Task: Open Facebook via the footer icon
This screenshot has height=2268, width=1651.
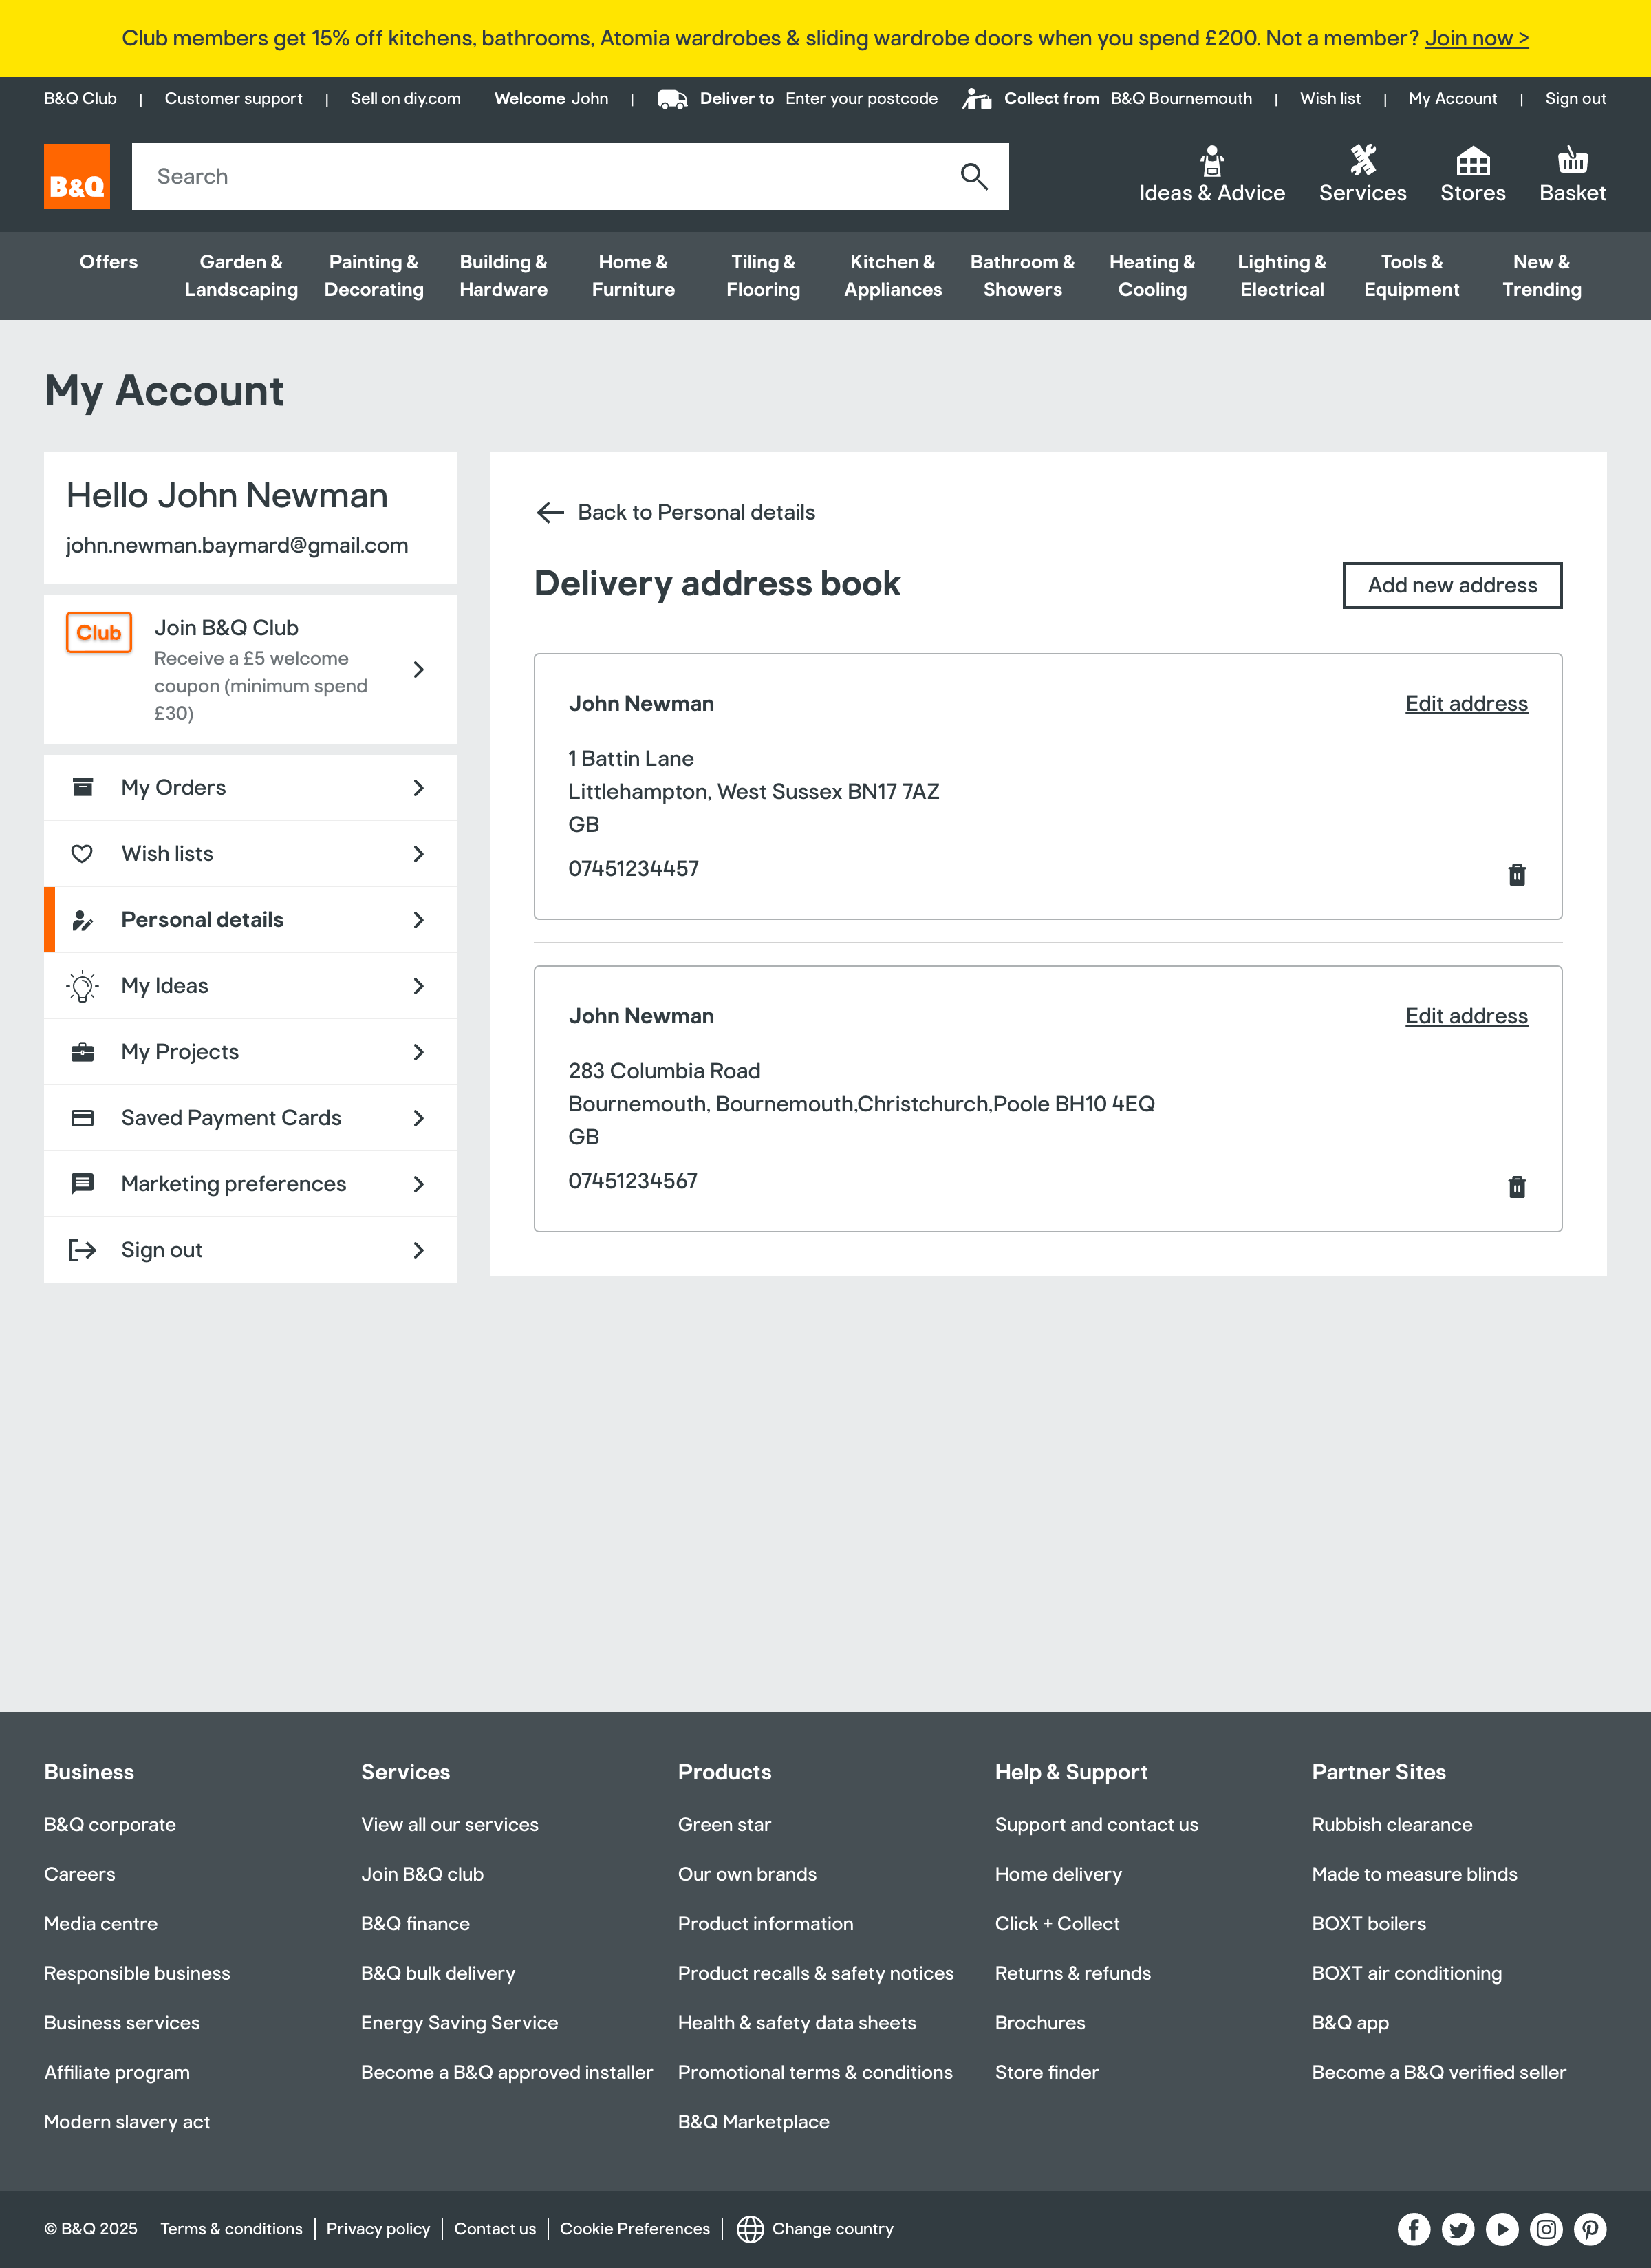Action: tap(1414, 2229)
